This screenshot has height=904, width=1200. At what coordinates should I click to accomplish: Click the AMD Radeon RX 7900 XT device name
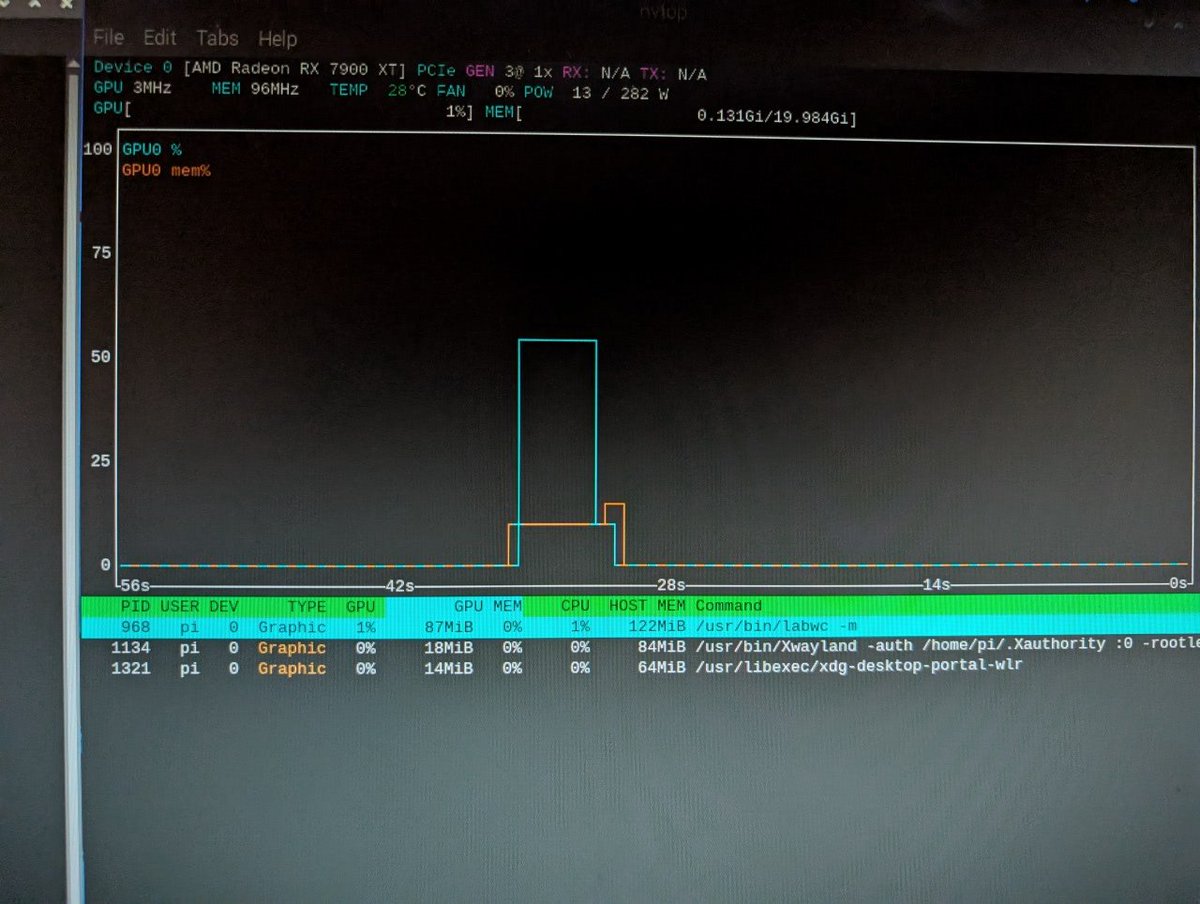(x=296, y=68)
